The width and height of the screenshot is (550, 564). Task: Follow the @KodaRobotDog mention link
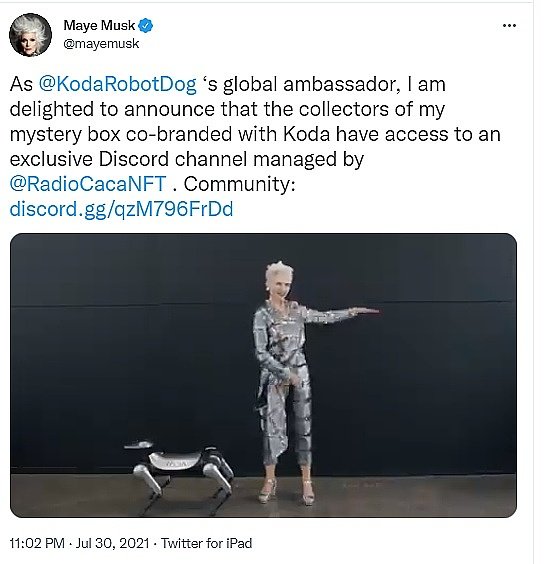[118, 84]
